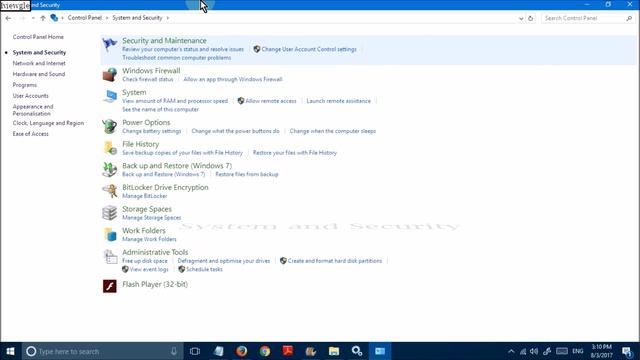
Task: Go back with the back arrow
Action: point(9,18)
